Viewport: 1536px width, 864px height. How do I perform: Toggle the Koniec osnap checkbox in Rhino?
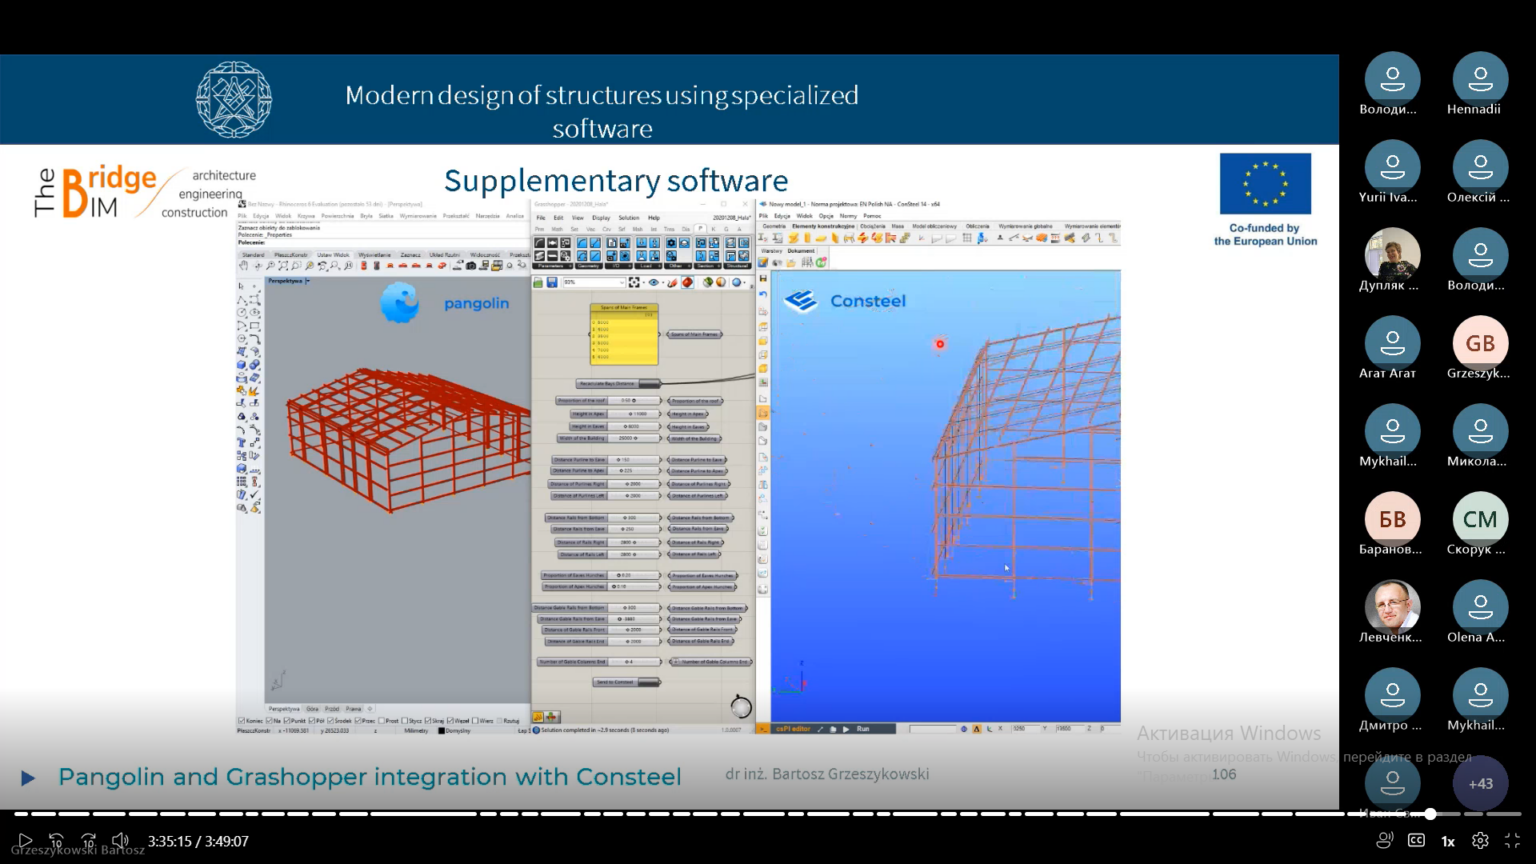[x=241, y=720]
